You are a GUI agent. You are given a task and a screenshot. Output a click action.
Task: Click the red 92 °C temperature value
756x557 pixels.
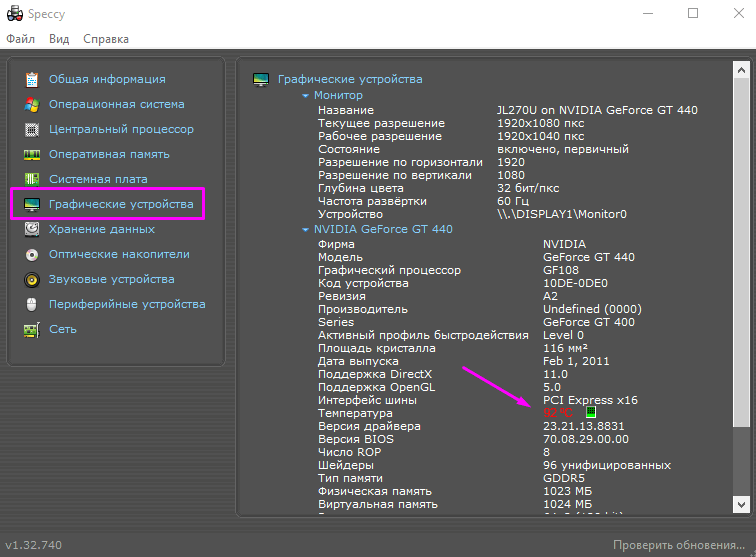point(558,413)
